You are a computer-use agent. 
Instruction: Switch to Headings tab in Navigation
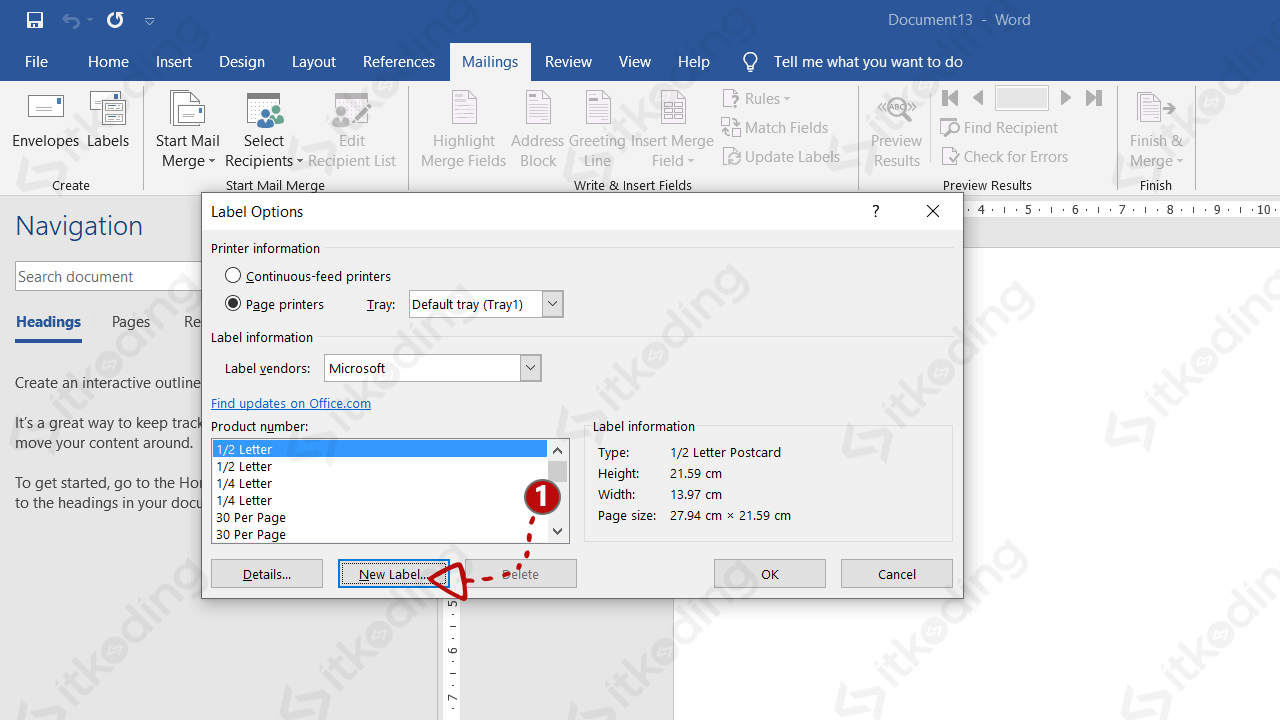pos(48,322)
